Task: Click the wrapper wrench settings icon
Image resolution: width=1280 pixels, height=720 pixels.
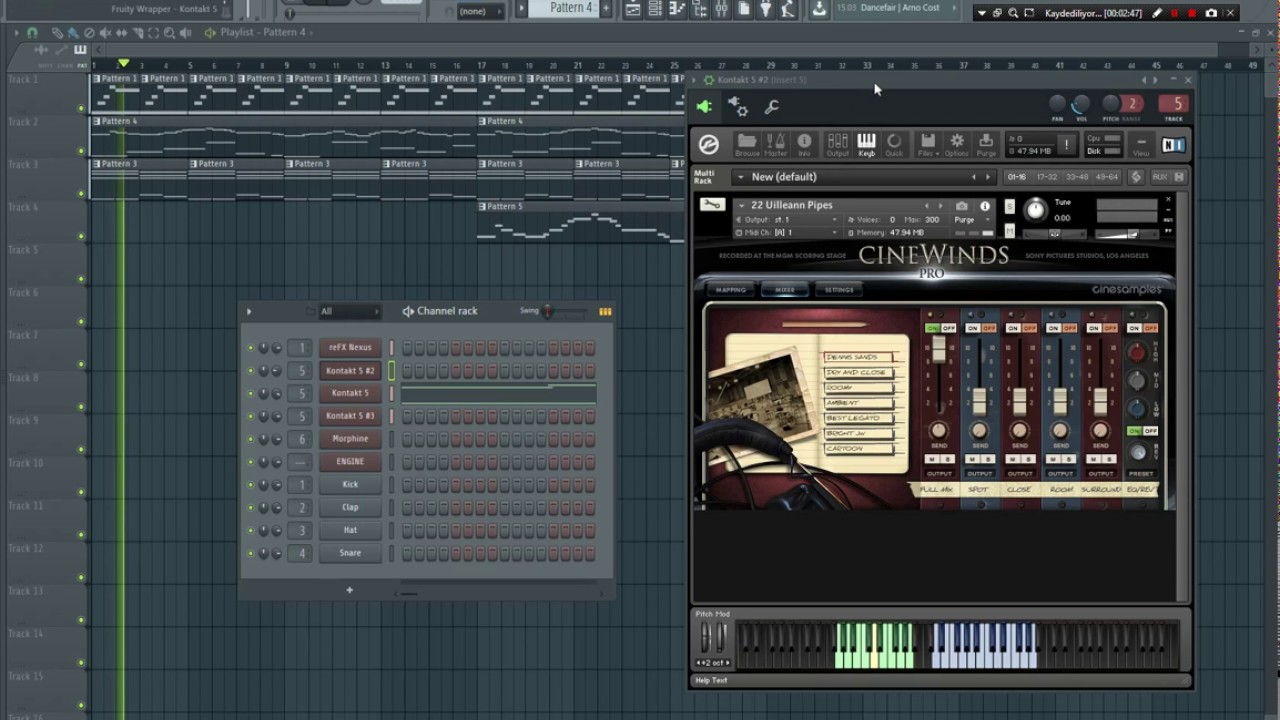Action: pos(771,107)
